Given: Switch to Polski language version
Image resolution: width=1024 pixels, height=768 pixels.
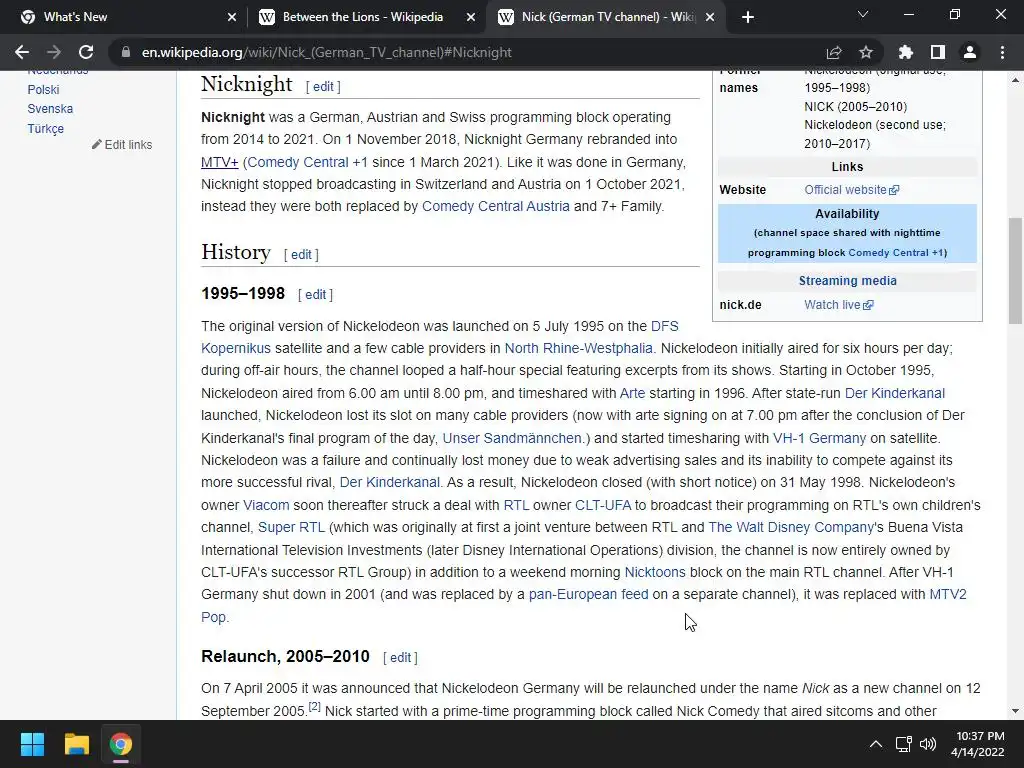Looking at the screenshot, I should (43, 89).
